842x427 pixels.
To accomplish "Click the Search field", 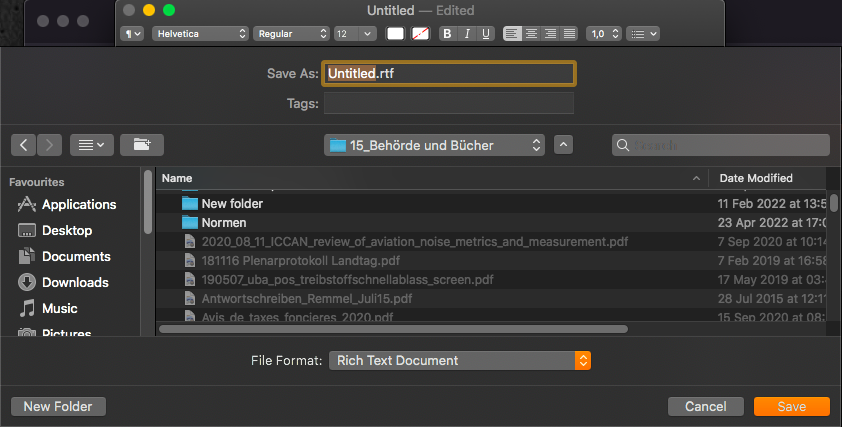I will click(721, 145).
